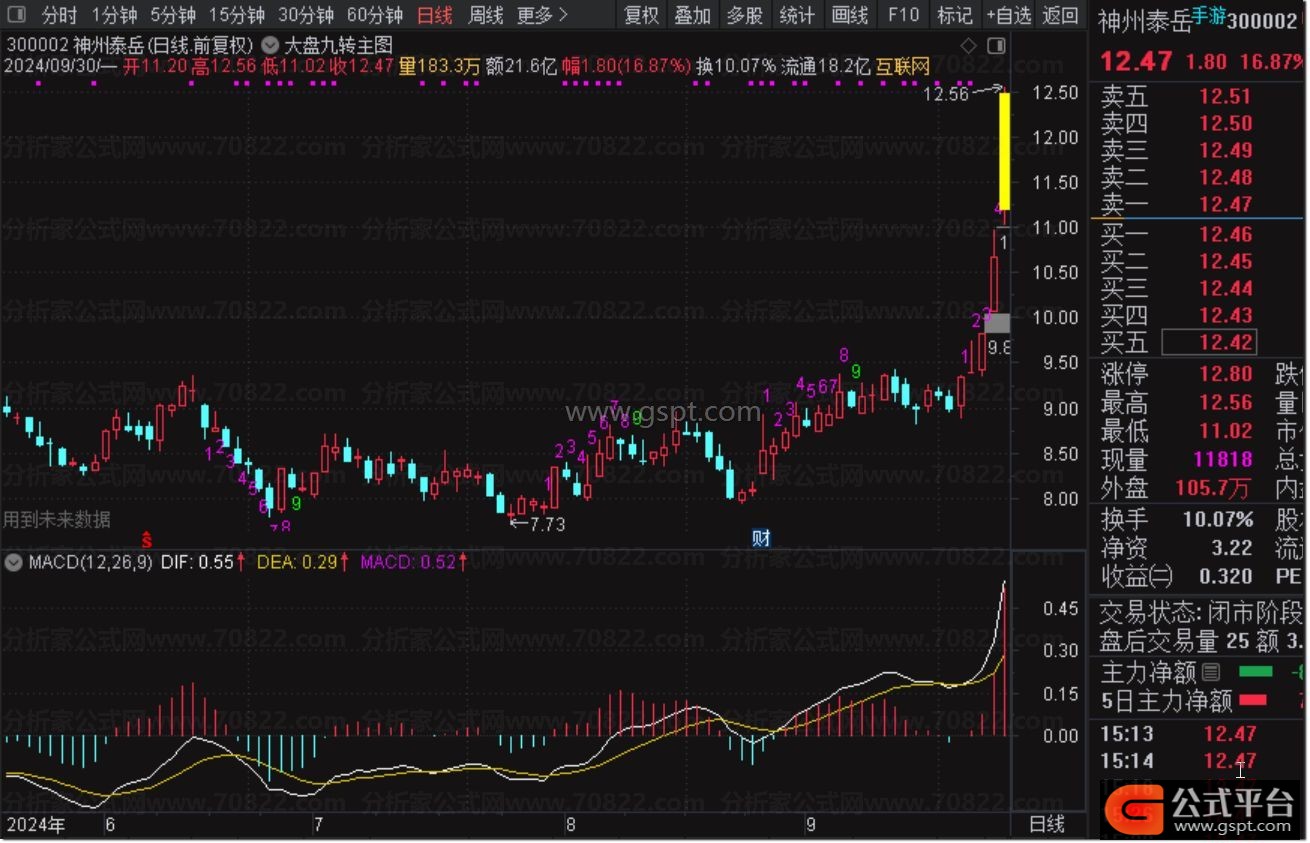Click the 返回 back button
Screen dimensions: 1310x843
point(1060,15)
